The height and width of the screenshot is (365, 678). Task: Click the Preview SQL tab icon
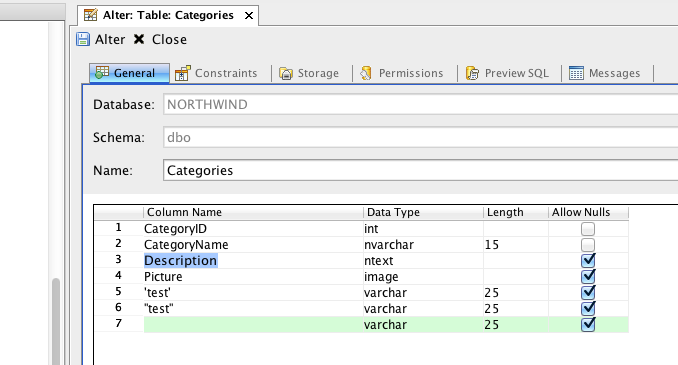pos(472,73)
